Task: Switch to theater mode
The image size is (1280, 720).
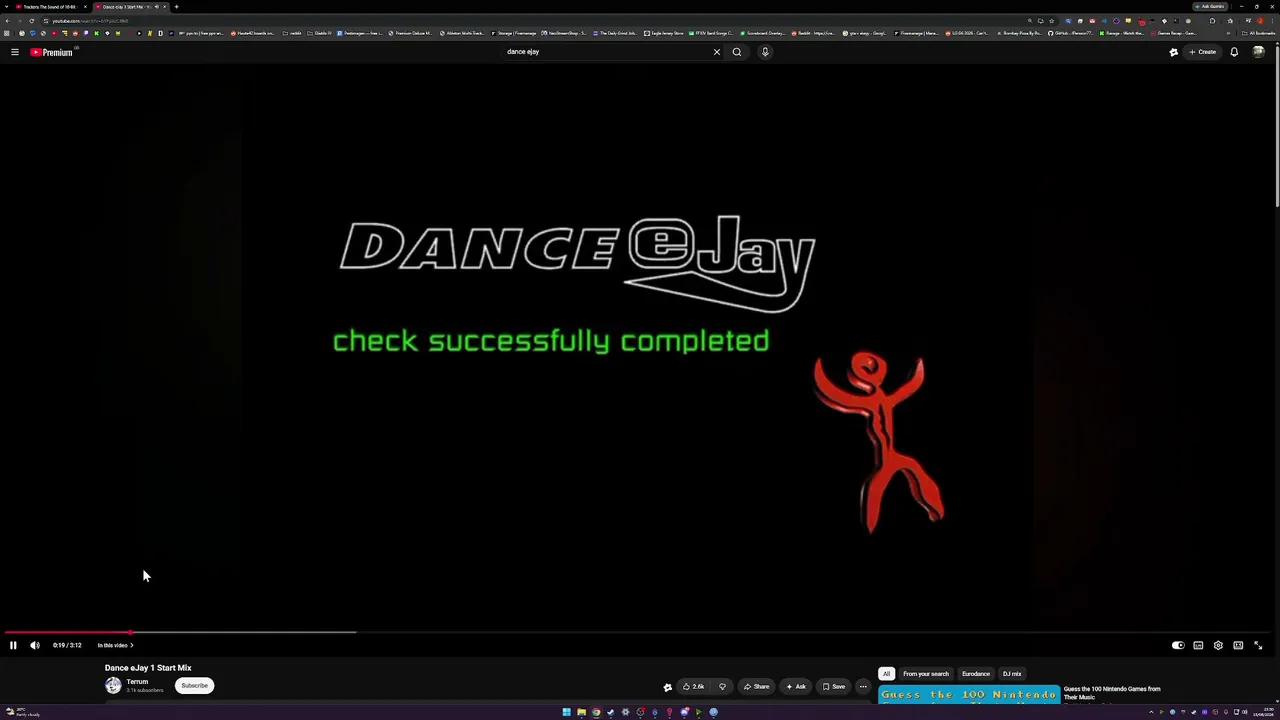Action: (x=1238, y=645)
